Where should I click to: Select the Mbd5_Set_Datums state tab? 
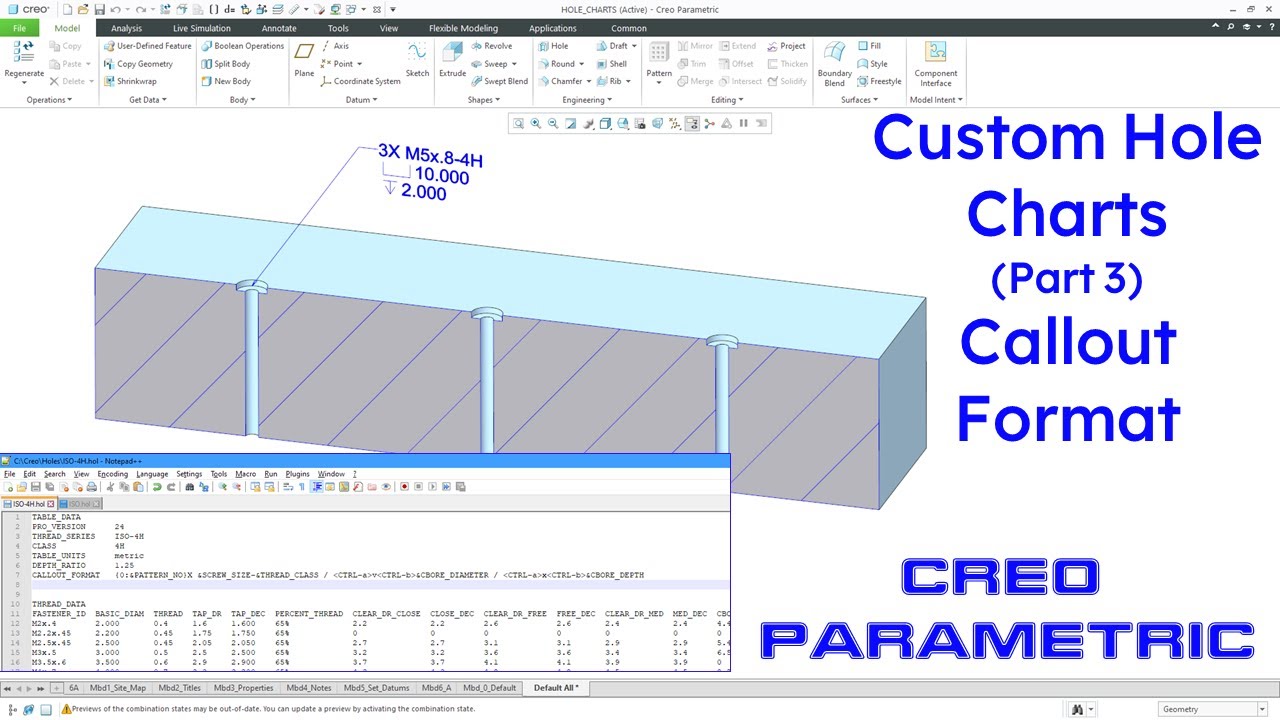pyautogui.click(x=377, y=688)
